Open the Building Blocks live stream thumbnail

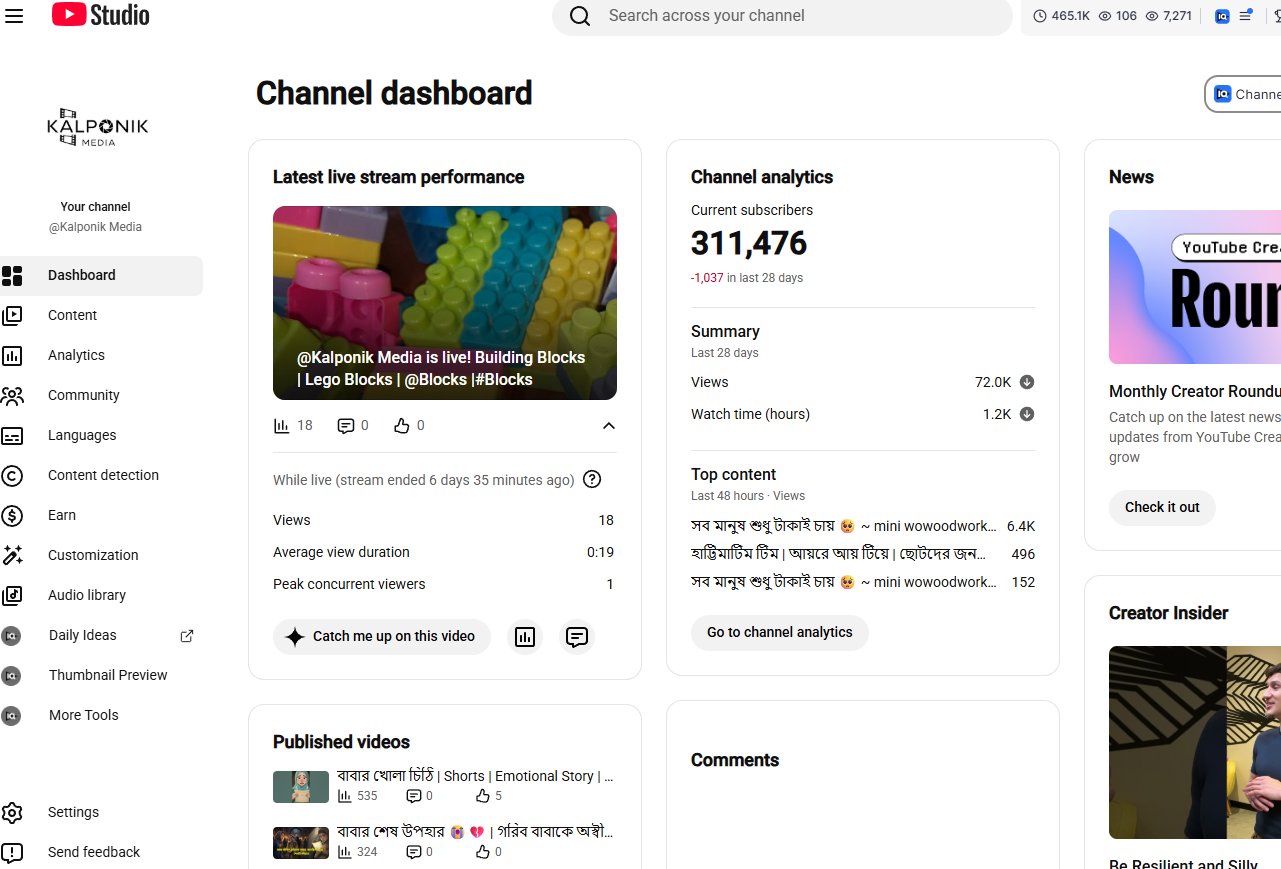coord(445,303)
